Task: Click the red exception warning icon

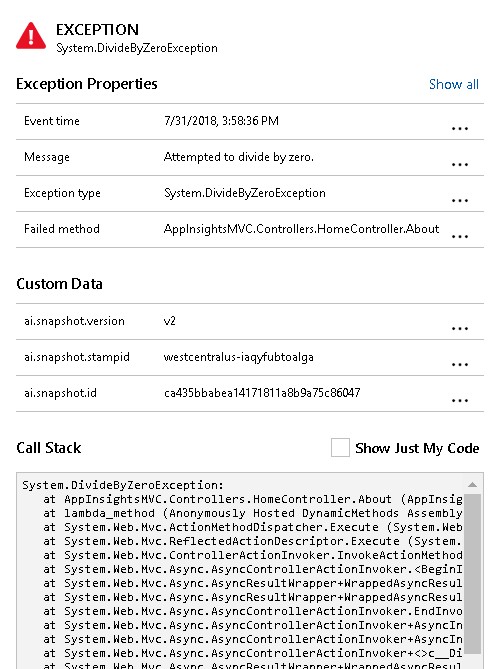Action: pos(31,36)
